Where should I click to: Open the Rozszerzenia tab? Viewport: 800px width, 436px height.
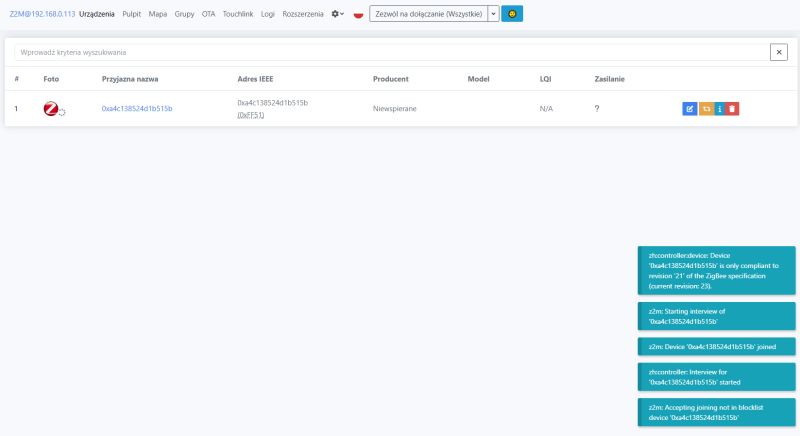coord(303,14)
